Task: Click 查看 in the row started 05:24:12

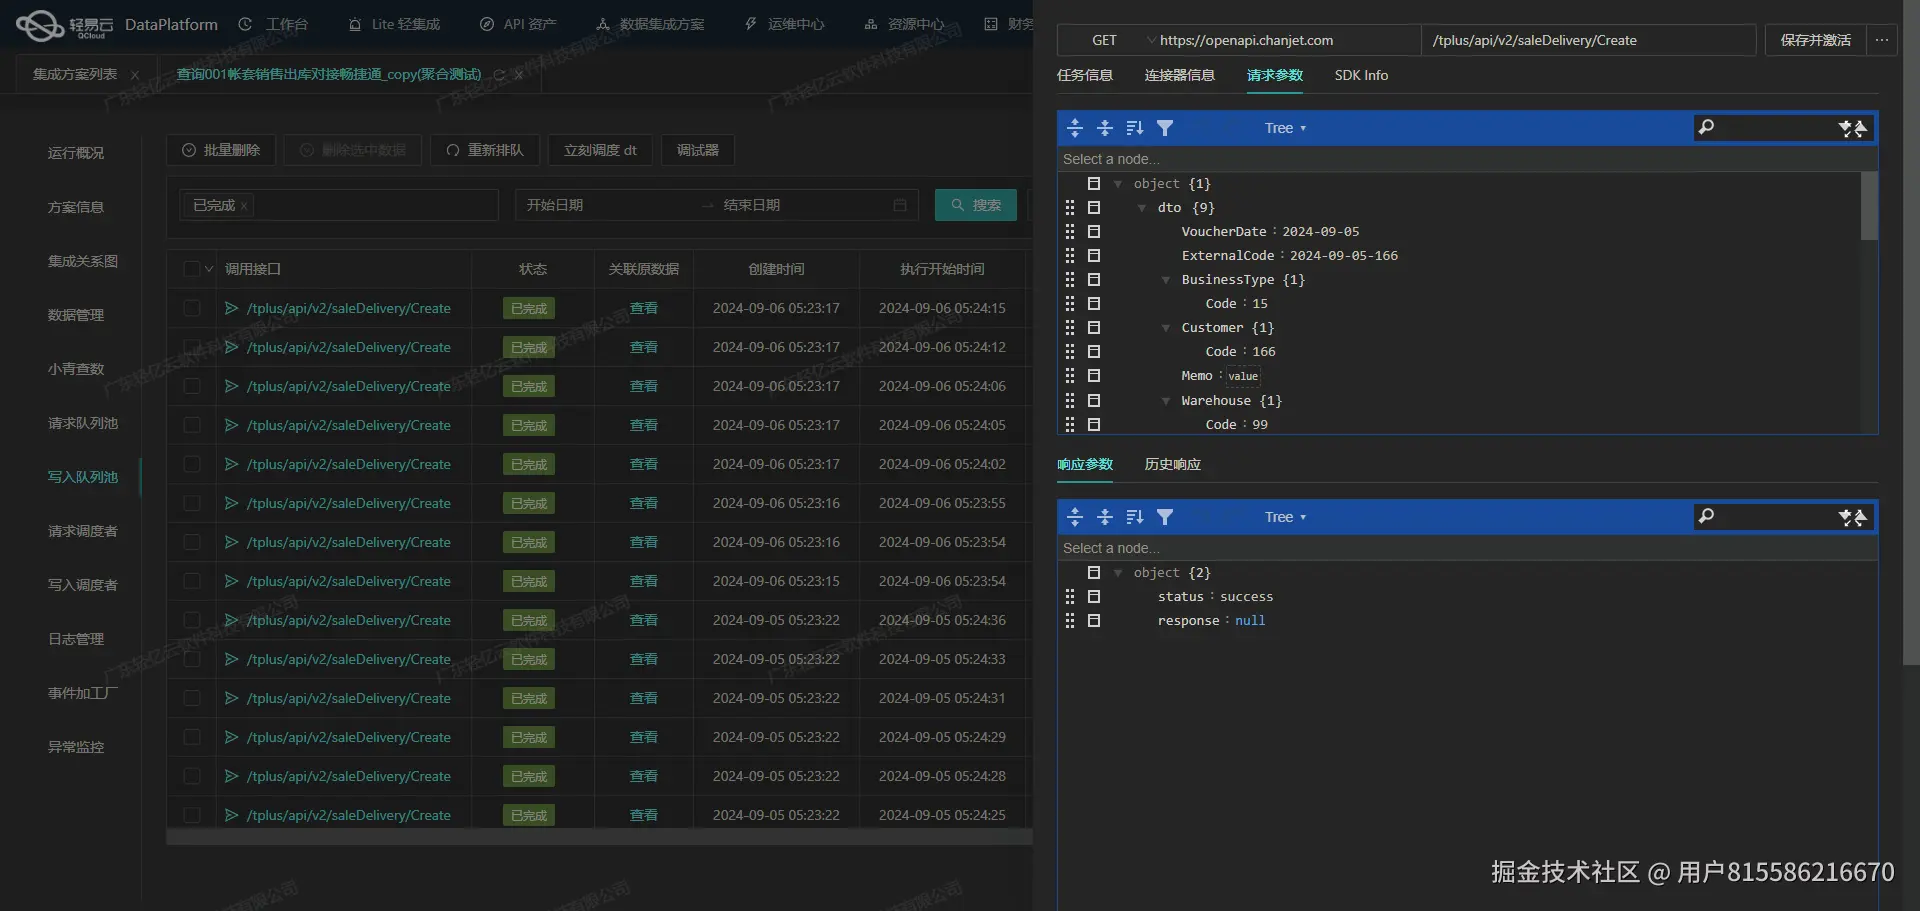Action: [644, 347]
